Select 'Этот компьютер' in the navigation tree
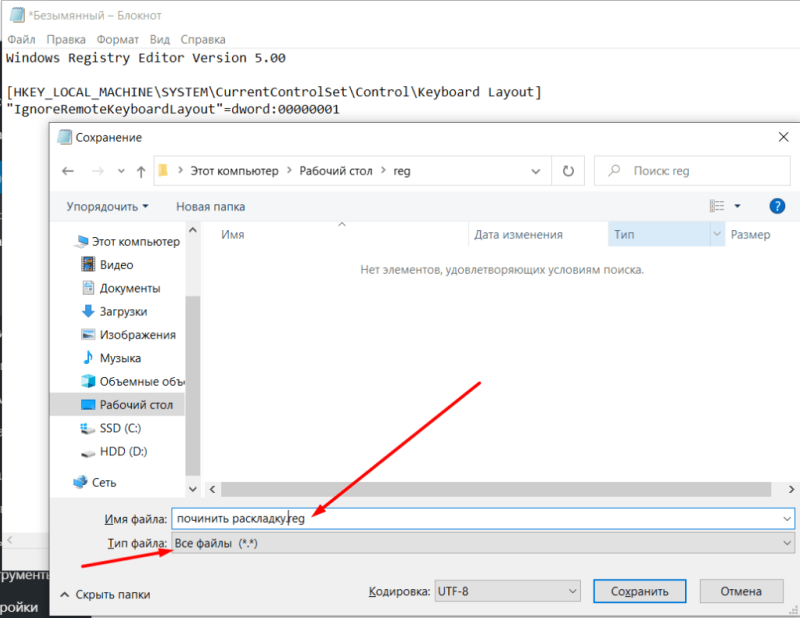Viewport: 800px width, 618px height. (128, 241)
